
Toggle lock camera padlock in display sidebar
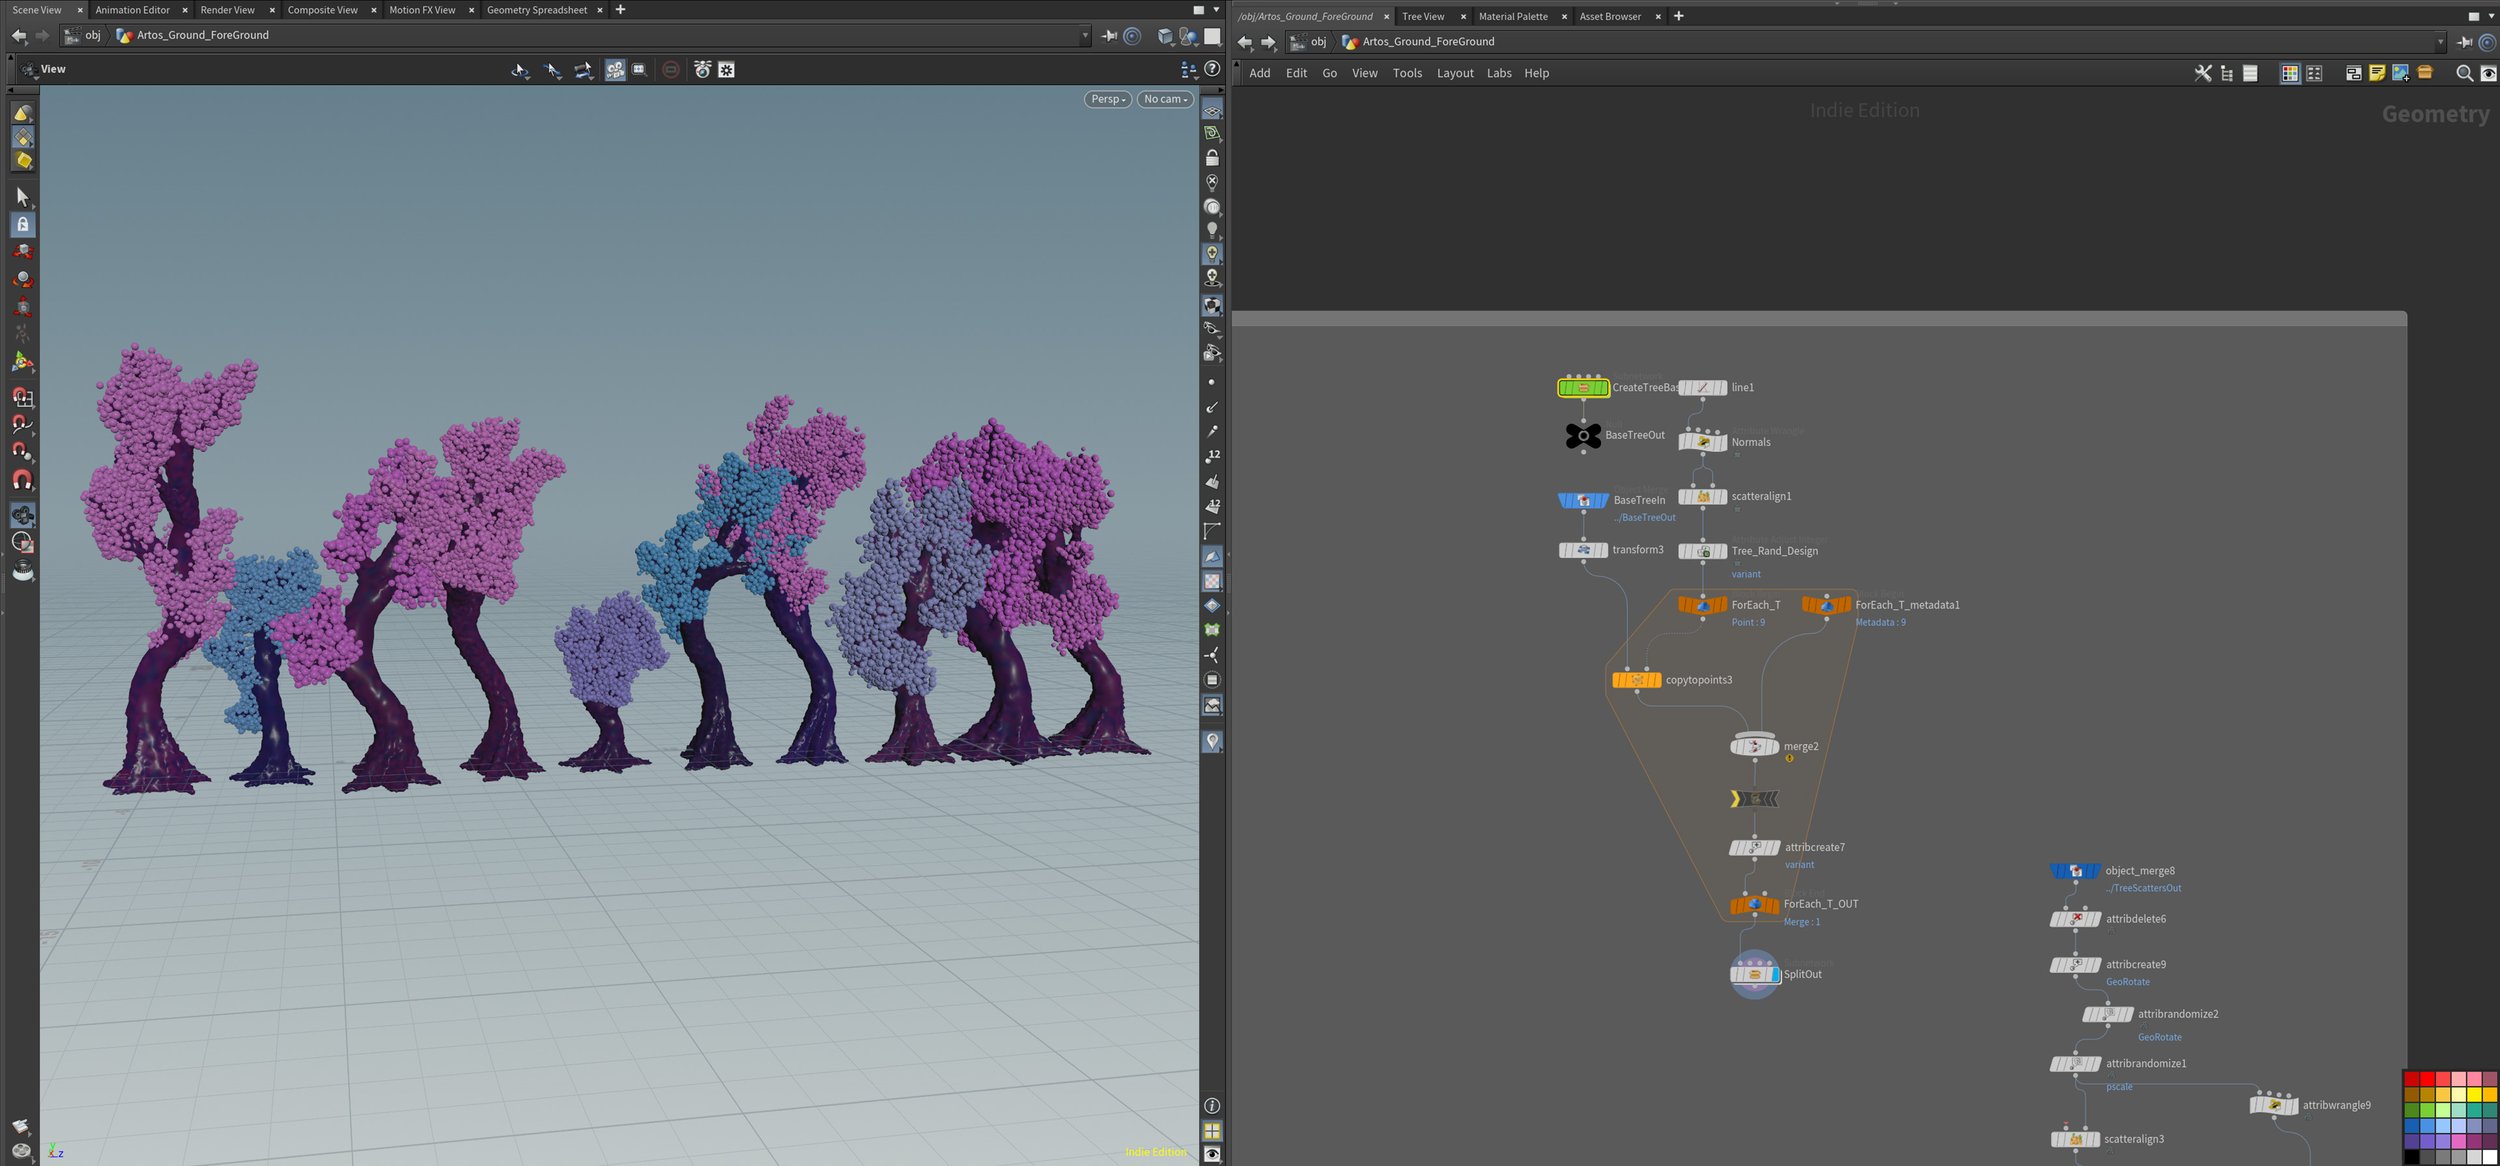click(1212, 158)
